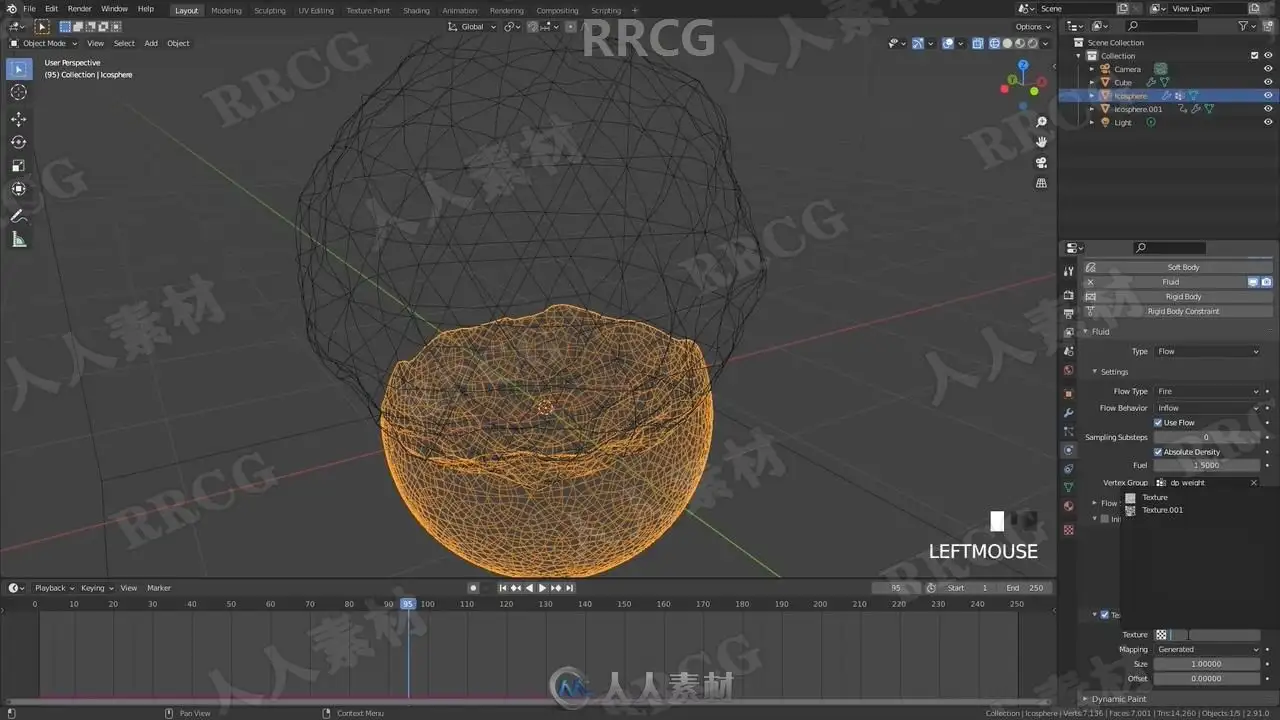Click the new collection icon in outliner
The height and width of the screenshot is (720, 1280).
pyautogui.click(x=1268, y=26)
